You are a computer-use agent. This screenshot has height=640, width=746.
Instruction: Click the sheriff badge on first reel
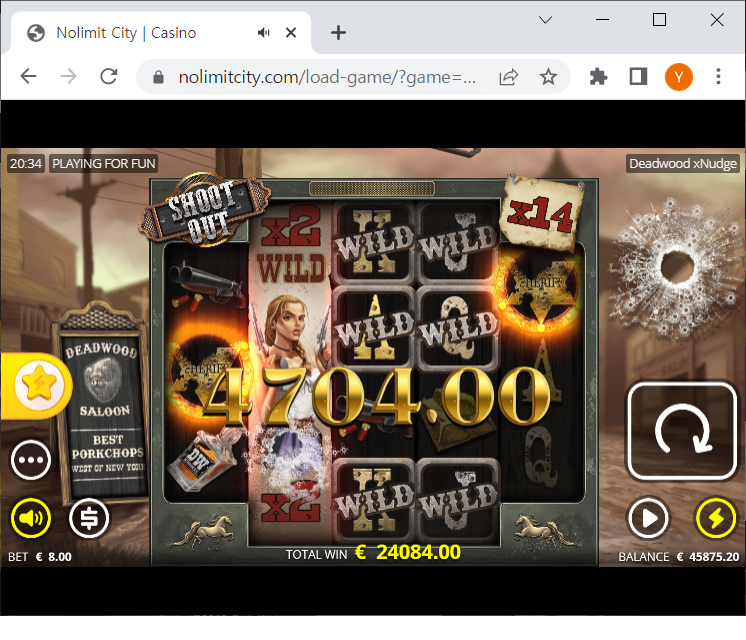[207, 371]
